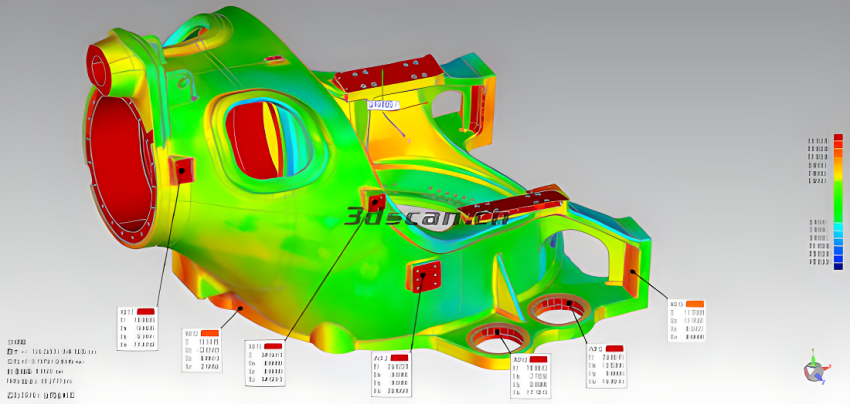The image size is (850, 404).
Task: Click the black point on the right orange bracket face
Action: point(632,271)
